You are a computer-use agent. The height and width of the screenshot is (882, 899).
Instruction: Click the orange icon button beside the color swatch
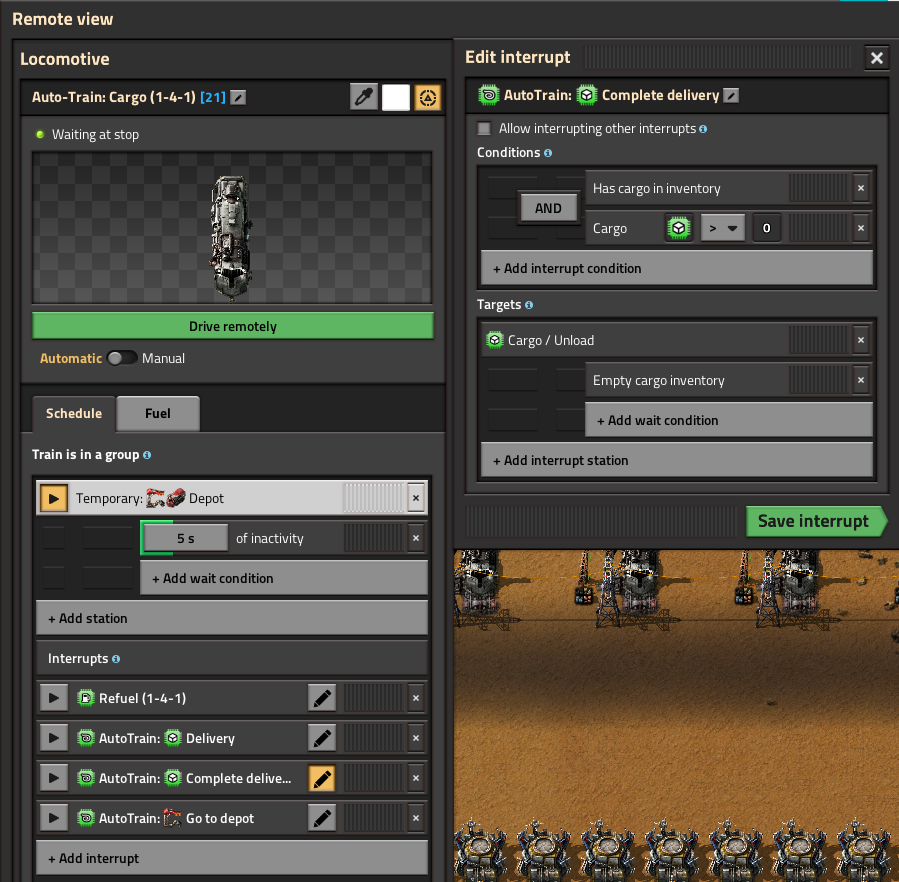pos(428,97)
